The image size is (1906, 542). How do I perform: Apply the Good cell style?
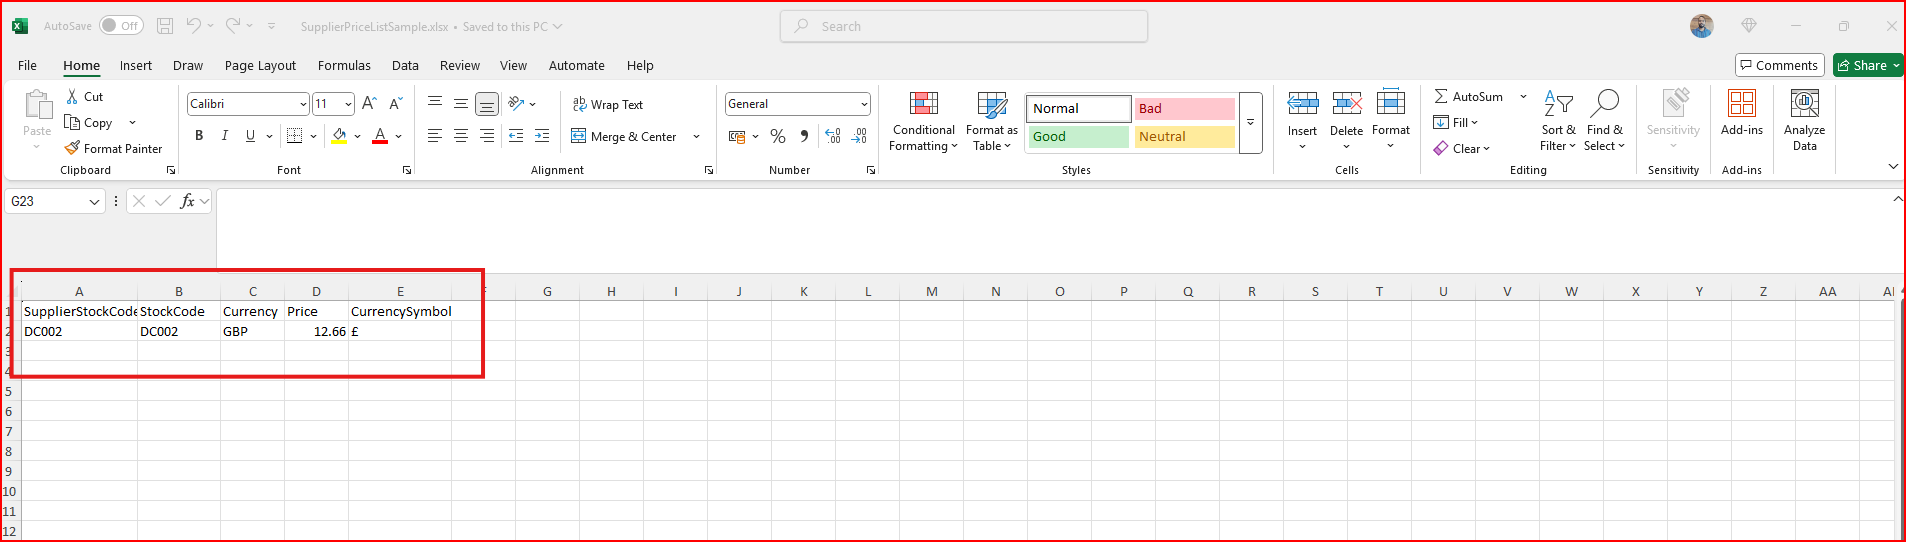1079,136
